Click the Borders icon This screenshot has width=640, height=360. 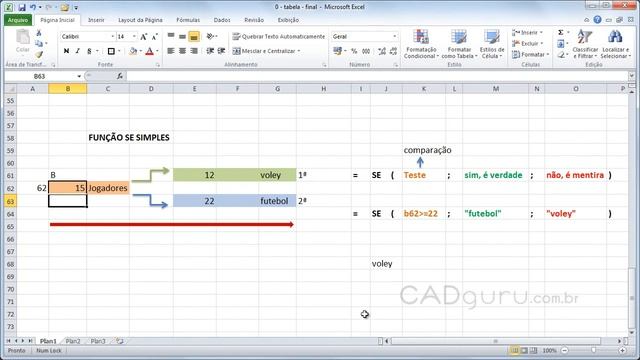pos(111,51)
